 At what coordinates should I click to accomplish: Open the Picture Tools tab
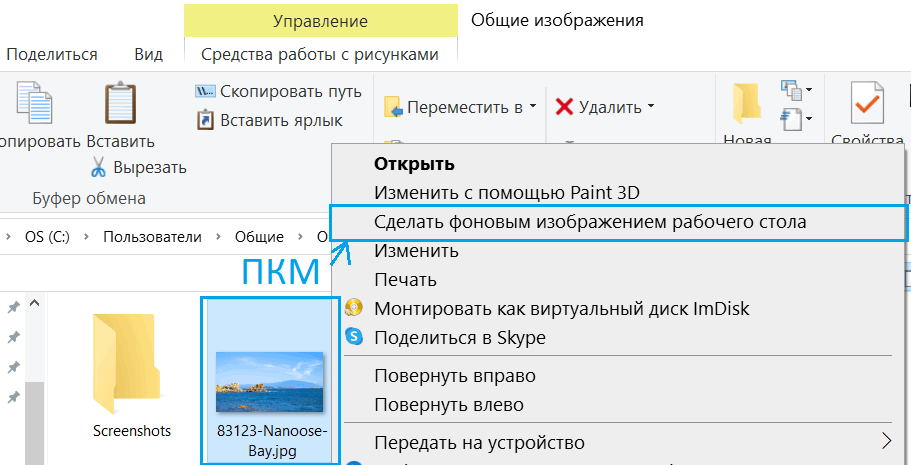[x=320, y=54]
